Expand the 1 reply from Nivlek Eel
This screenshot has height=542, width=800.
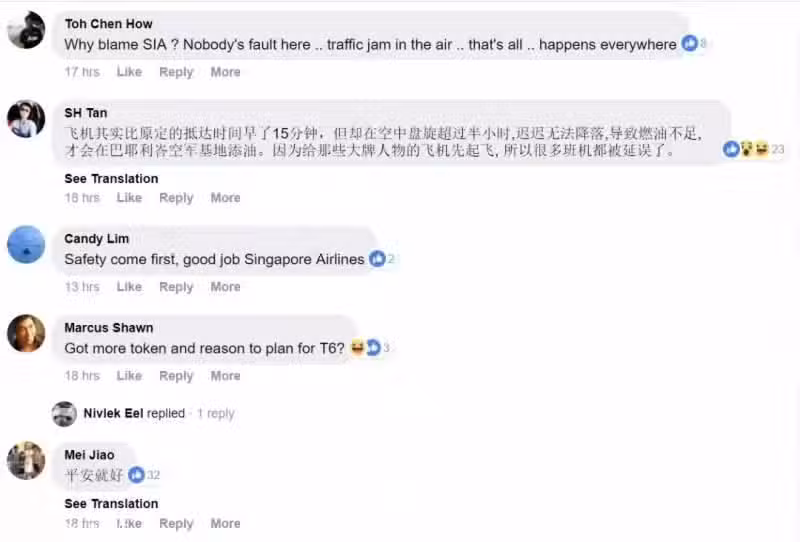coord(216,413)
